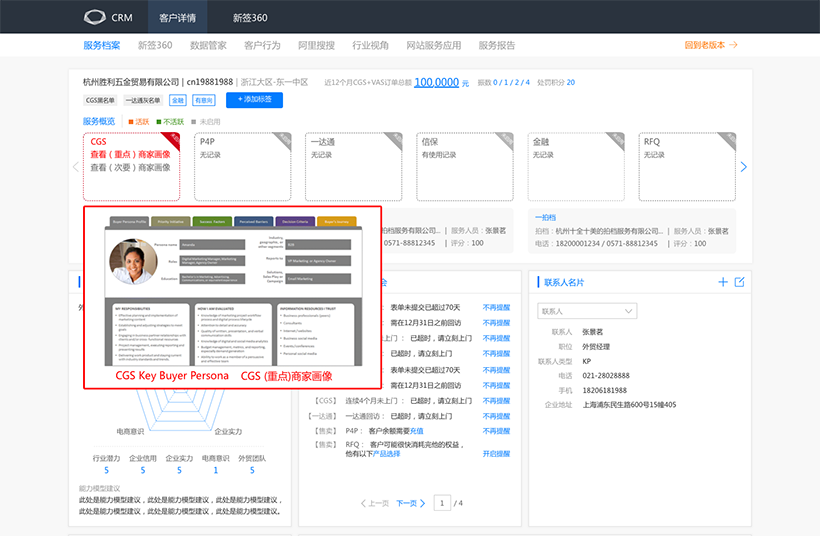Screen dimensions: 820x536
Task: Click the corner ribbon on the RFQ card
Action: 729,139
